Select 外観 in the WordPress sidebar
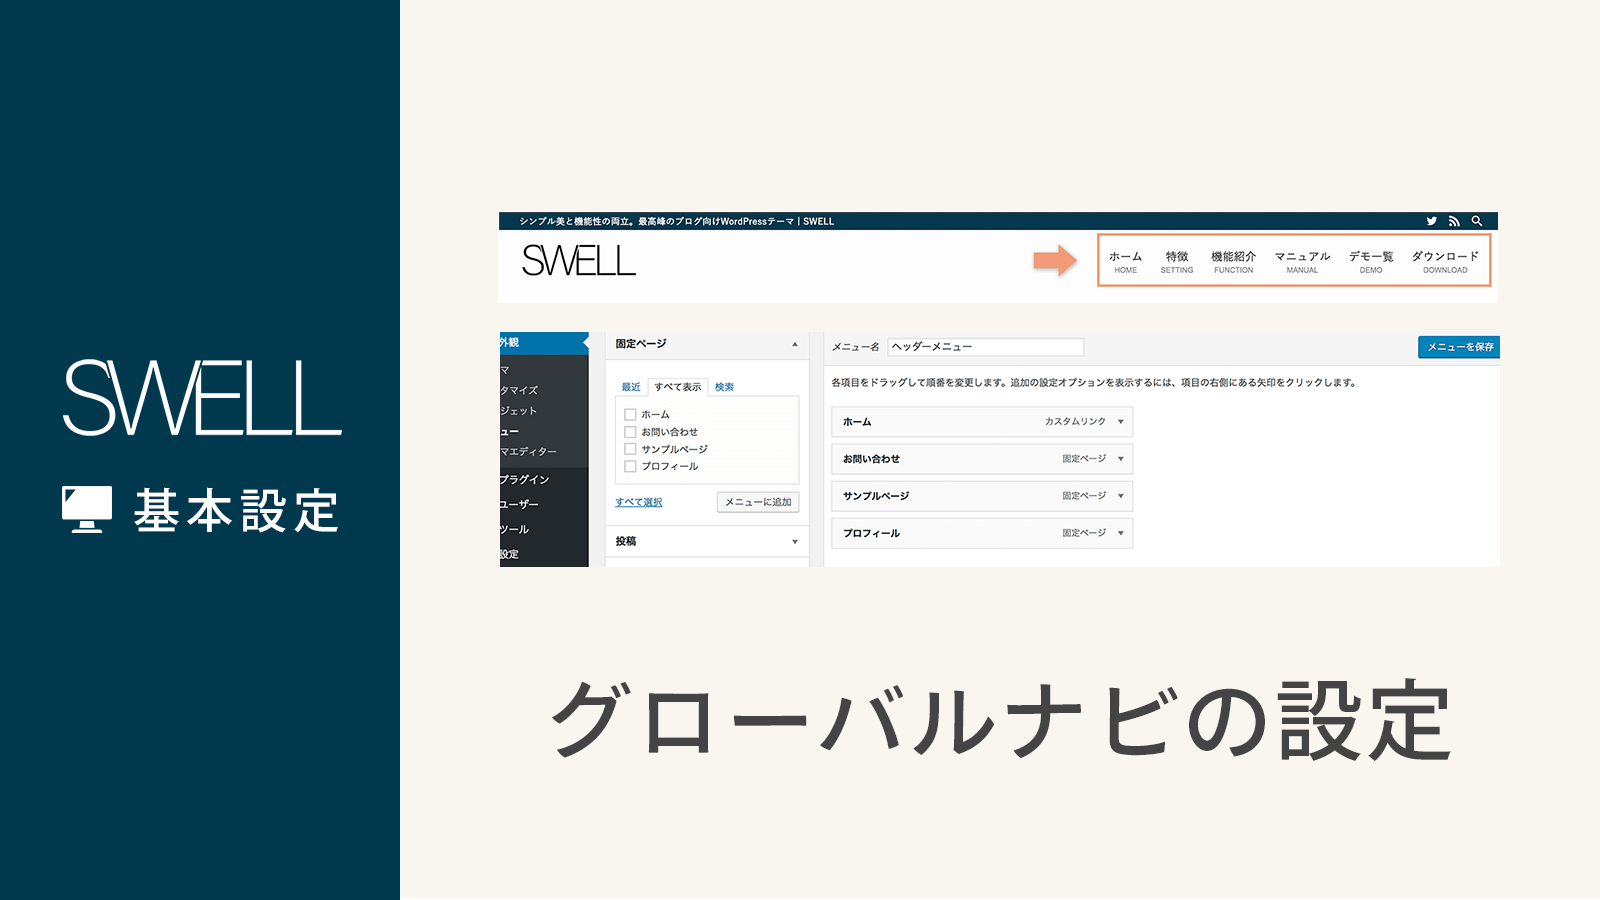1600x900 pixels. (x=544, y=343)
